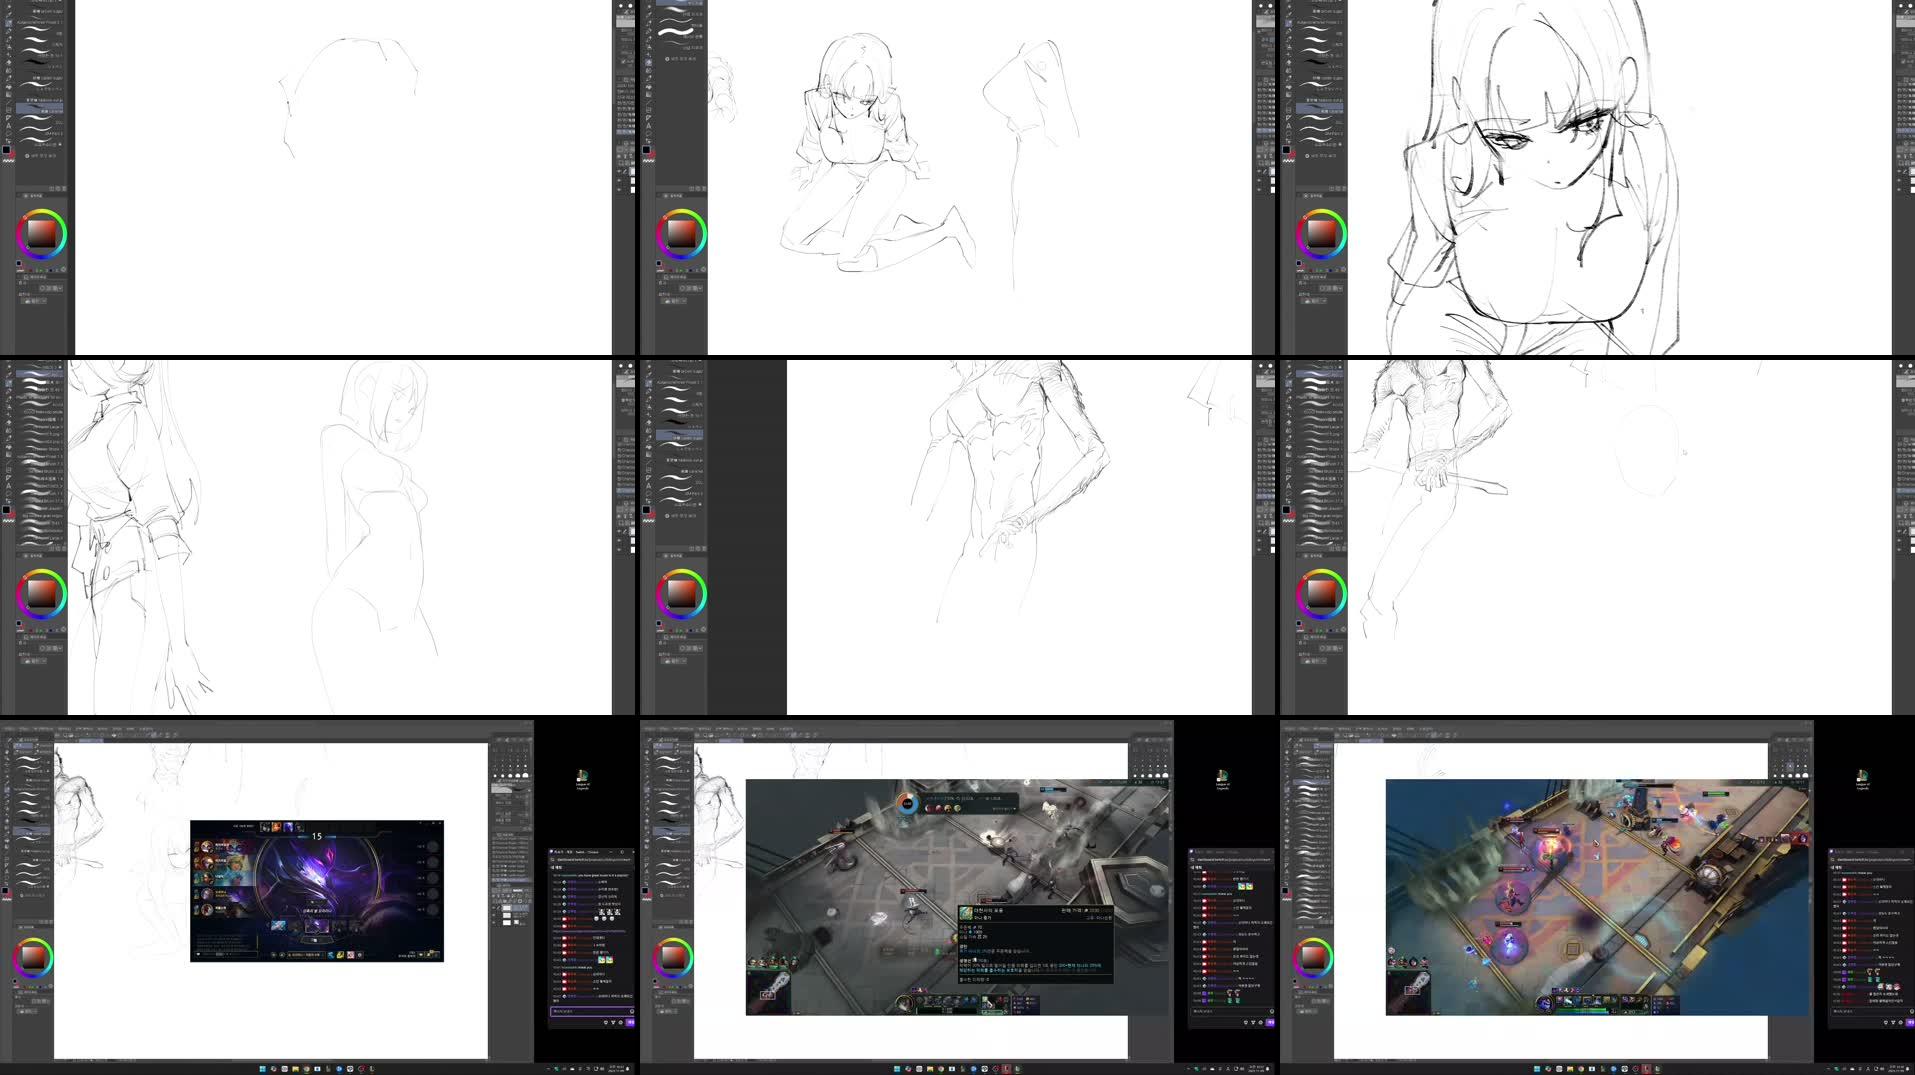
Task: Open the first menu in the menu bar above the colorful bridge game canvas
Action: [x=1289, y=729]
